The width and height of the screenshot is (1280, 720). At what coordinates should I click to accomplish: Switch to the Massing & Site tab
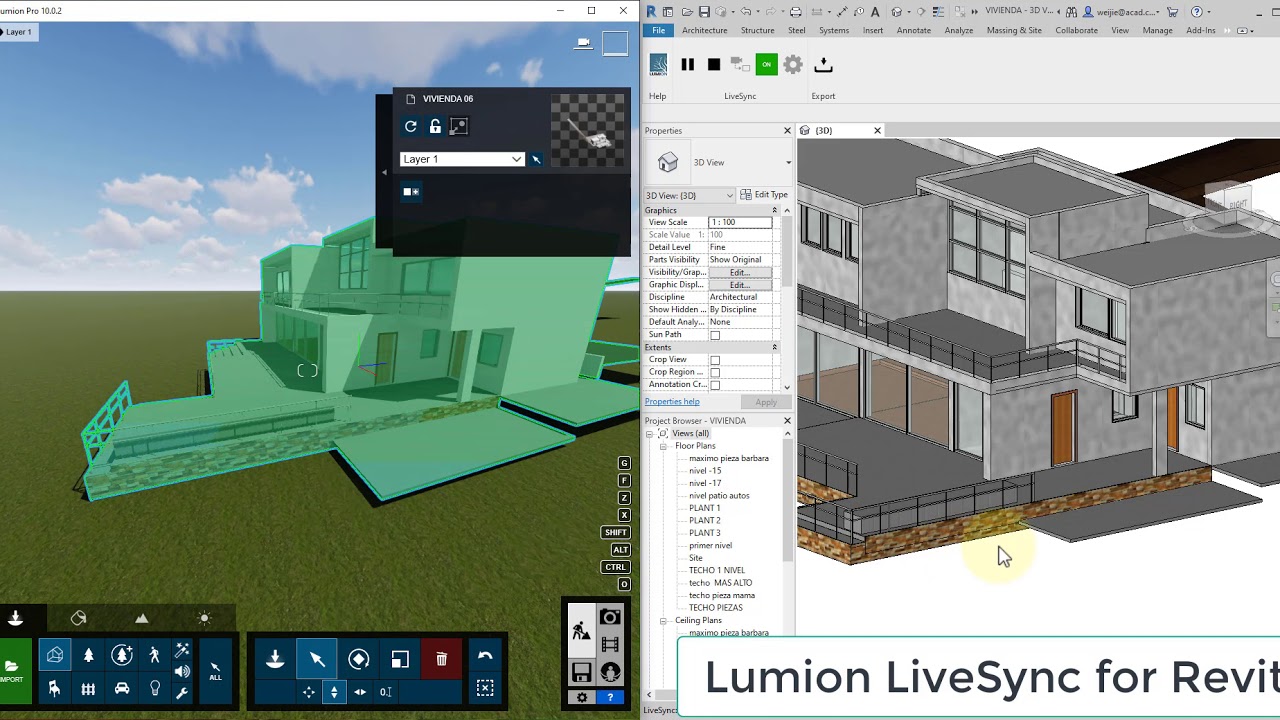coord(1014,30)
